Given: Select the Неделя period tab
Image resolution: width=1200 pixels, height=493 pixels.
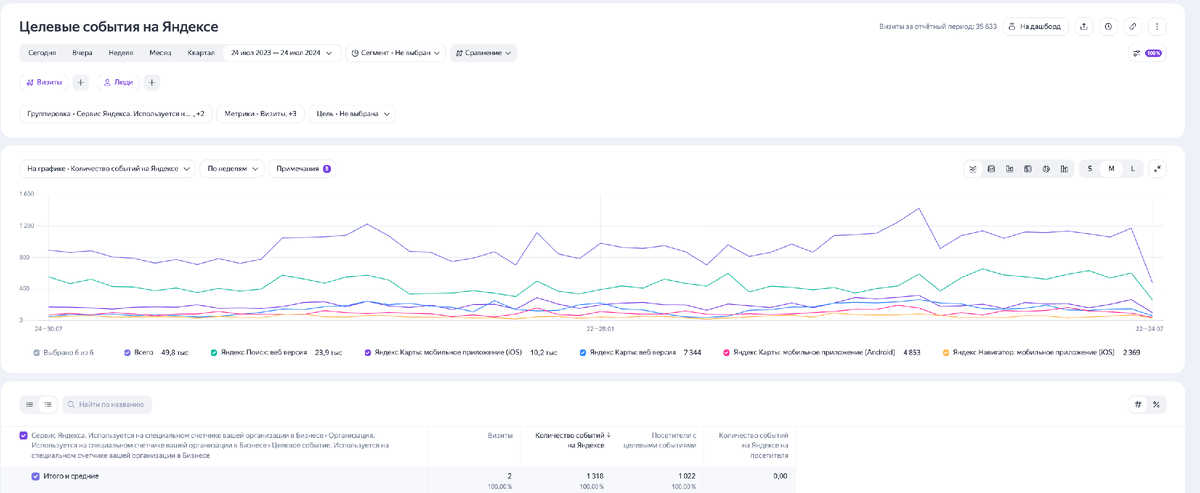Looking at the screenshot, I should click(121, 53).
